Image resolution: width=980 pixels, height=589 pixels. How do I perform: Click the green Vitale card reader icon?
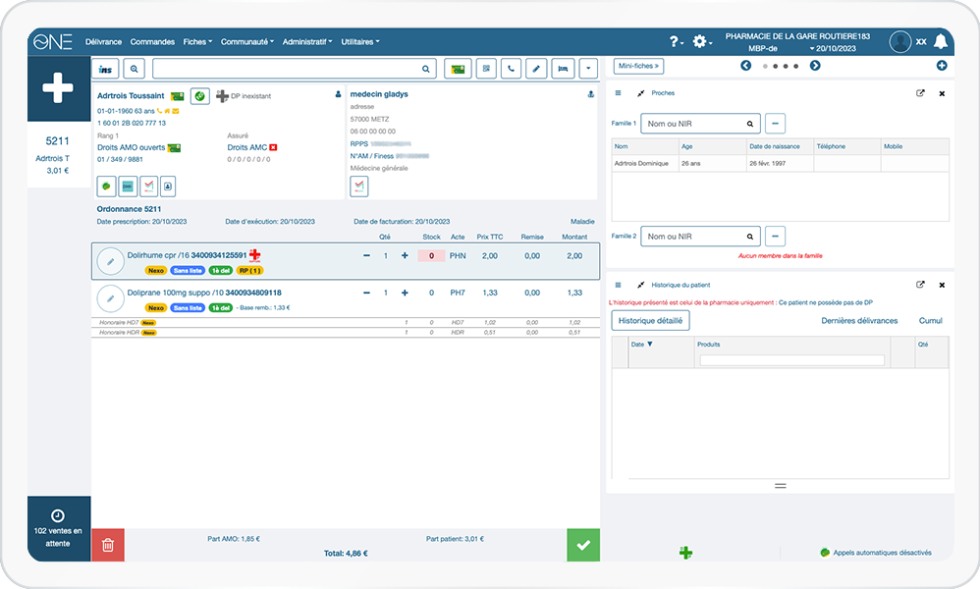pos(458,68)
